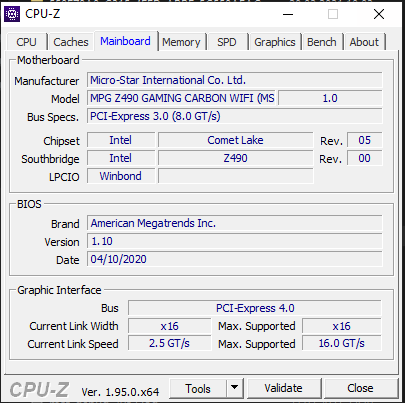The image size is (405, 403).
Task: Click the LPCIO value Winbond
Action: (121, 176)
